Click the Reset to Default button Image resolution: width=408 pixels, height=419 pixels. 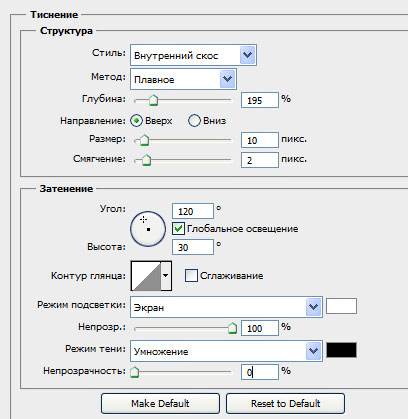[285, 404]
